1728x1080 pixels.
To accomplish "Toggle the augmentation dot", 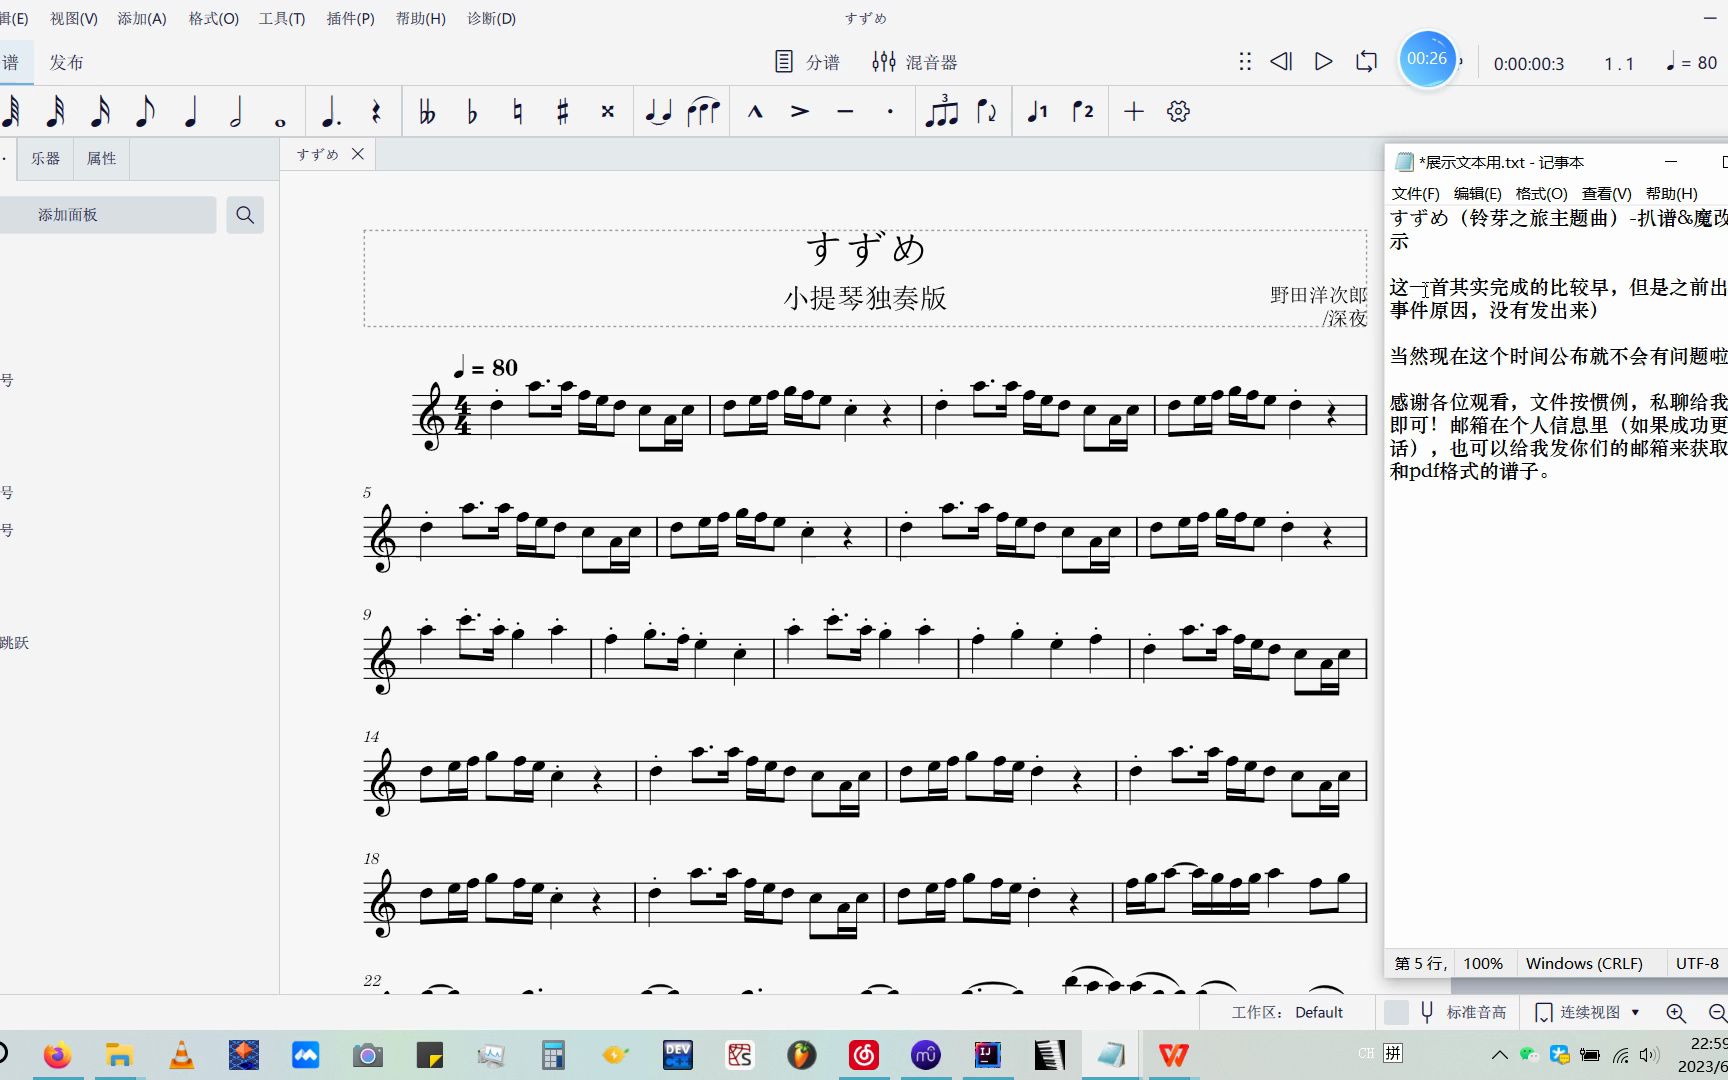I will [x=331, y=112].
